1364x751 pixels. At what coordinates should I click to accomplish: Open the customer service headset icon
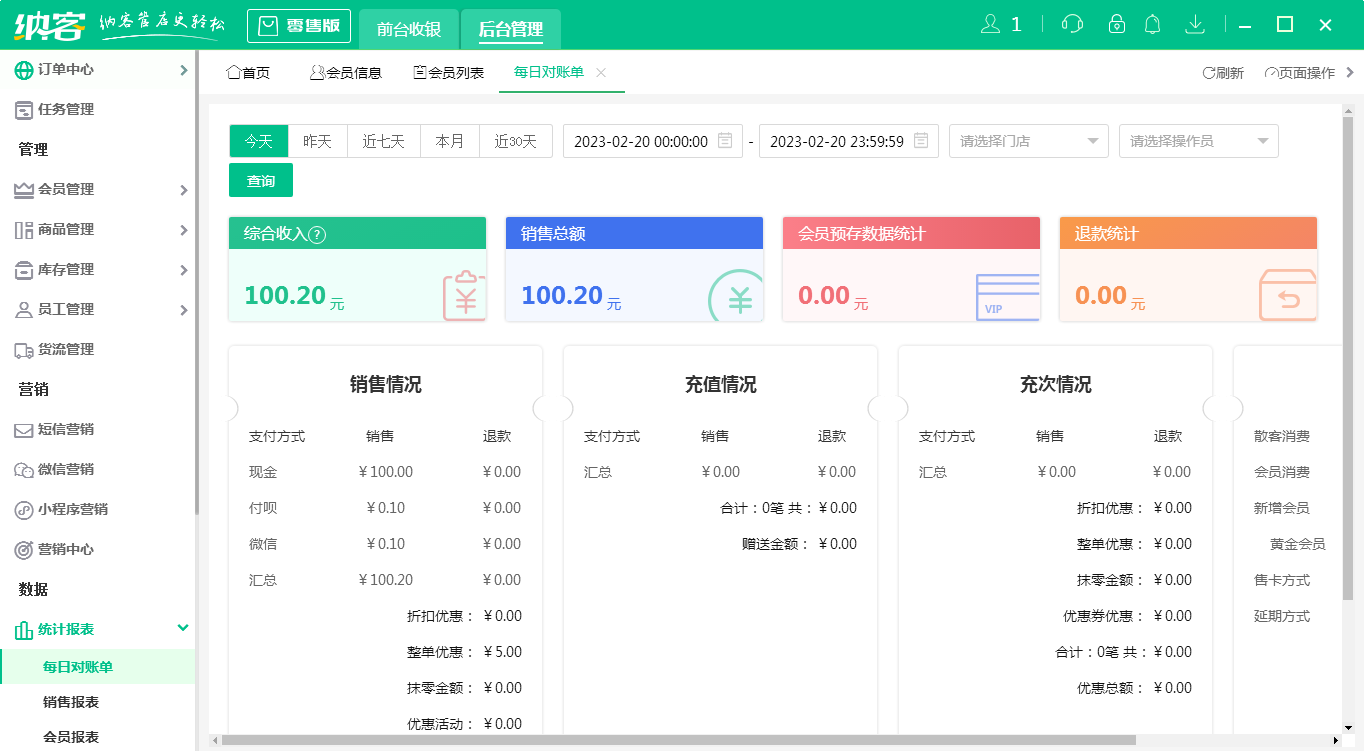tap(1071, 23)
